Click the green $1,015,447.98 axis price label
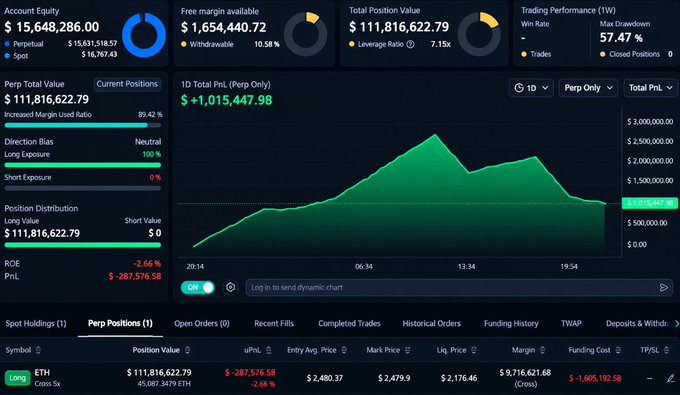 pyautogui.click(x=650, y=203)
